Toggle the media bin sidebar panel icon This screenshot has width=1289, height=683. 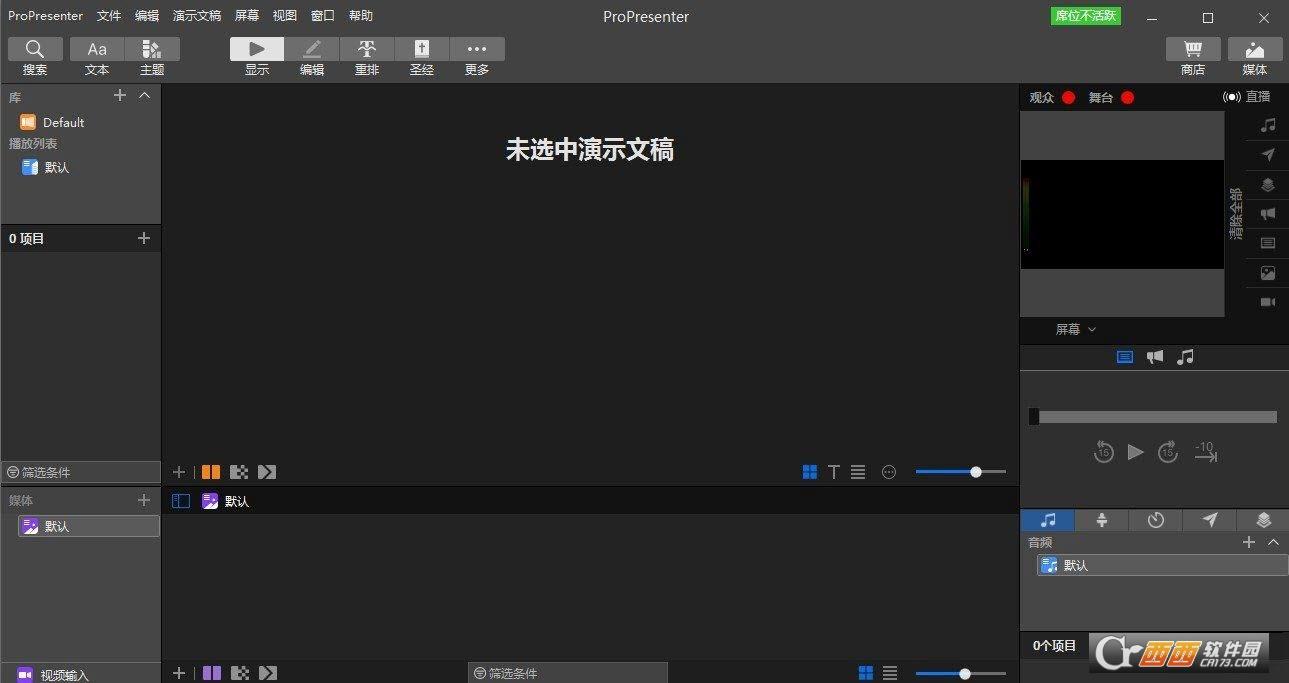click(181, 501)
